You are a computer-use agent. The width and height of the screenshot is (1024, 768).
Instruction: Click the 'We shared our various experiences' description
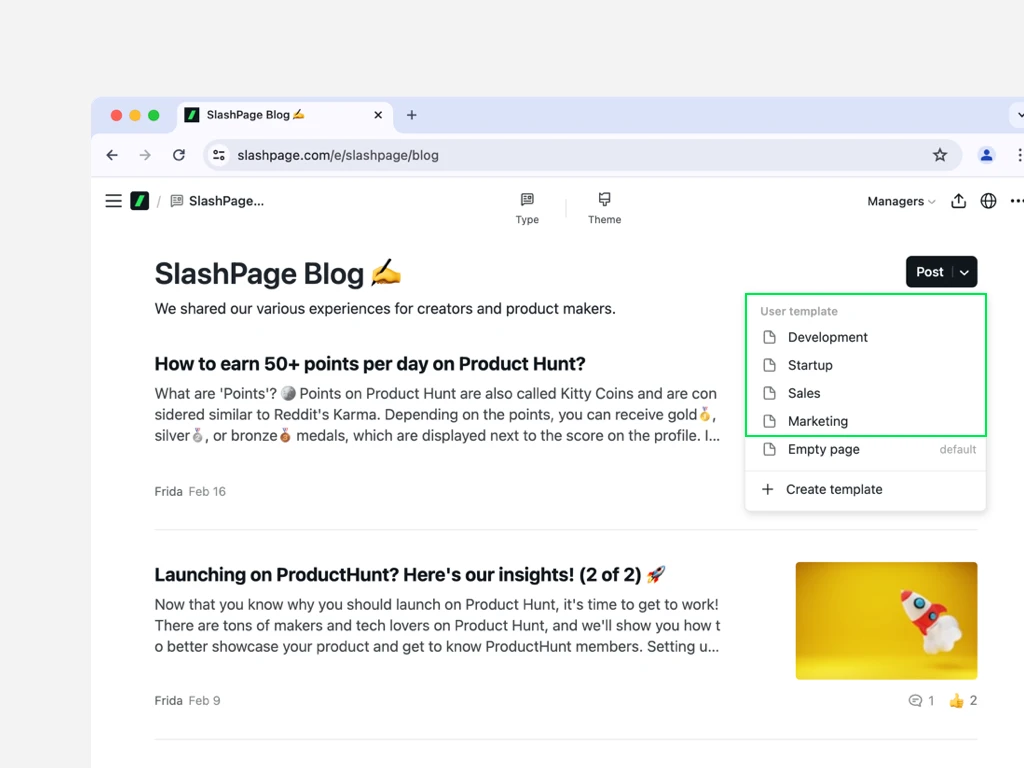pos(385,308)
